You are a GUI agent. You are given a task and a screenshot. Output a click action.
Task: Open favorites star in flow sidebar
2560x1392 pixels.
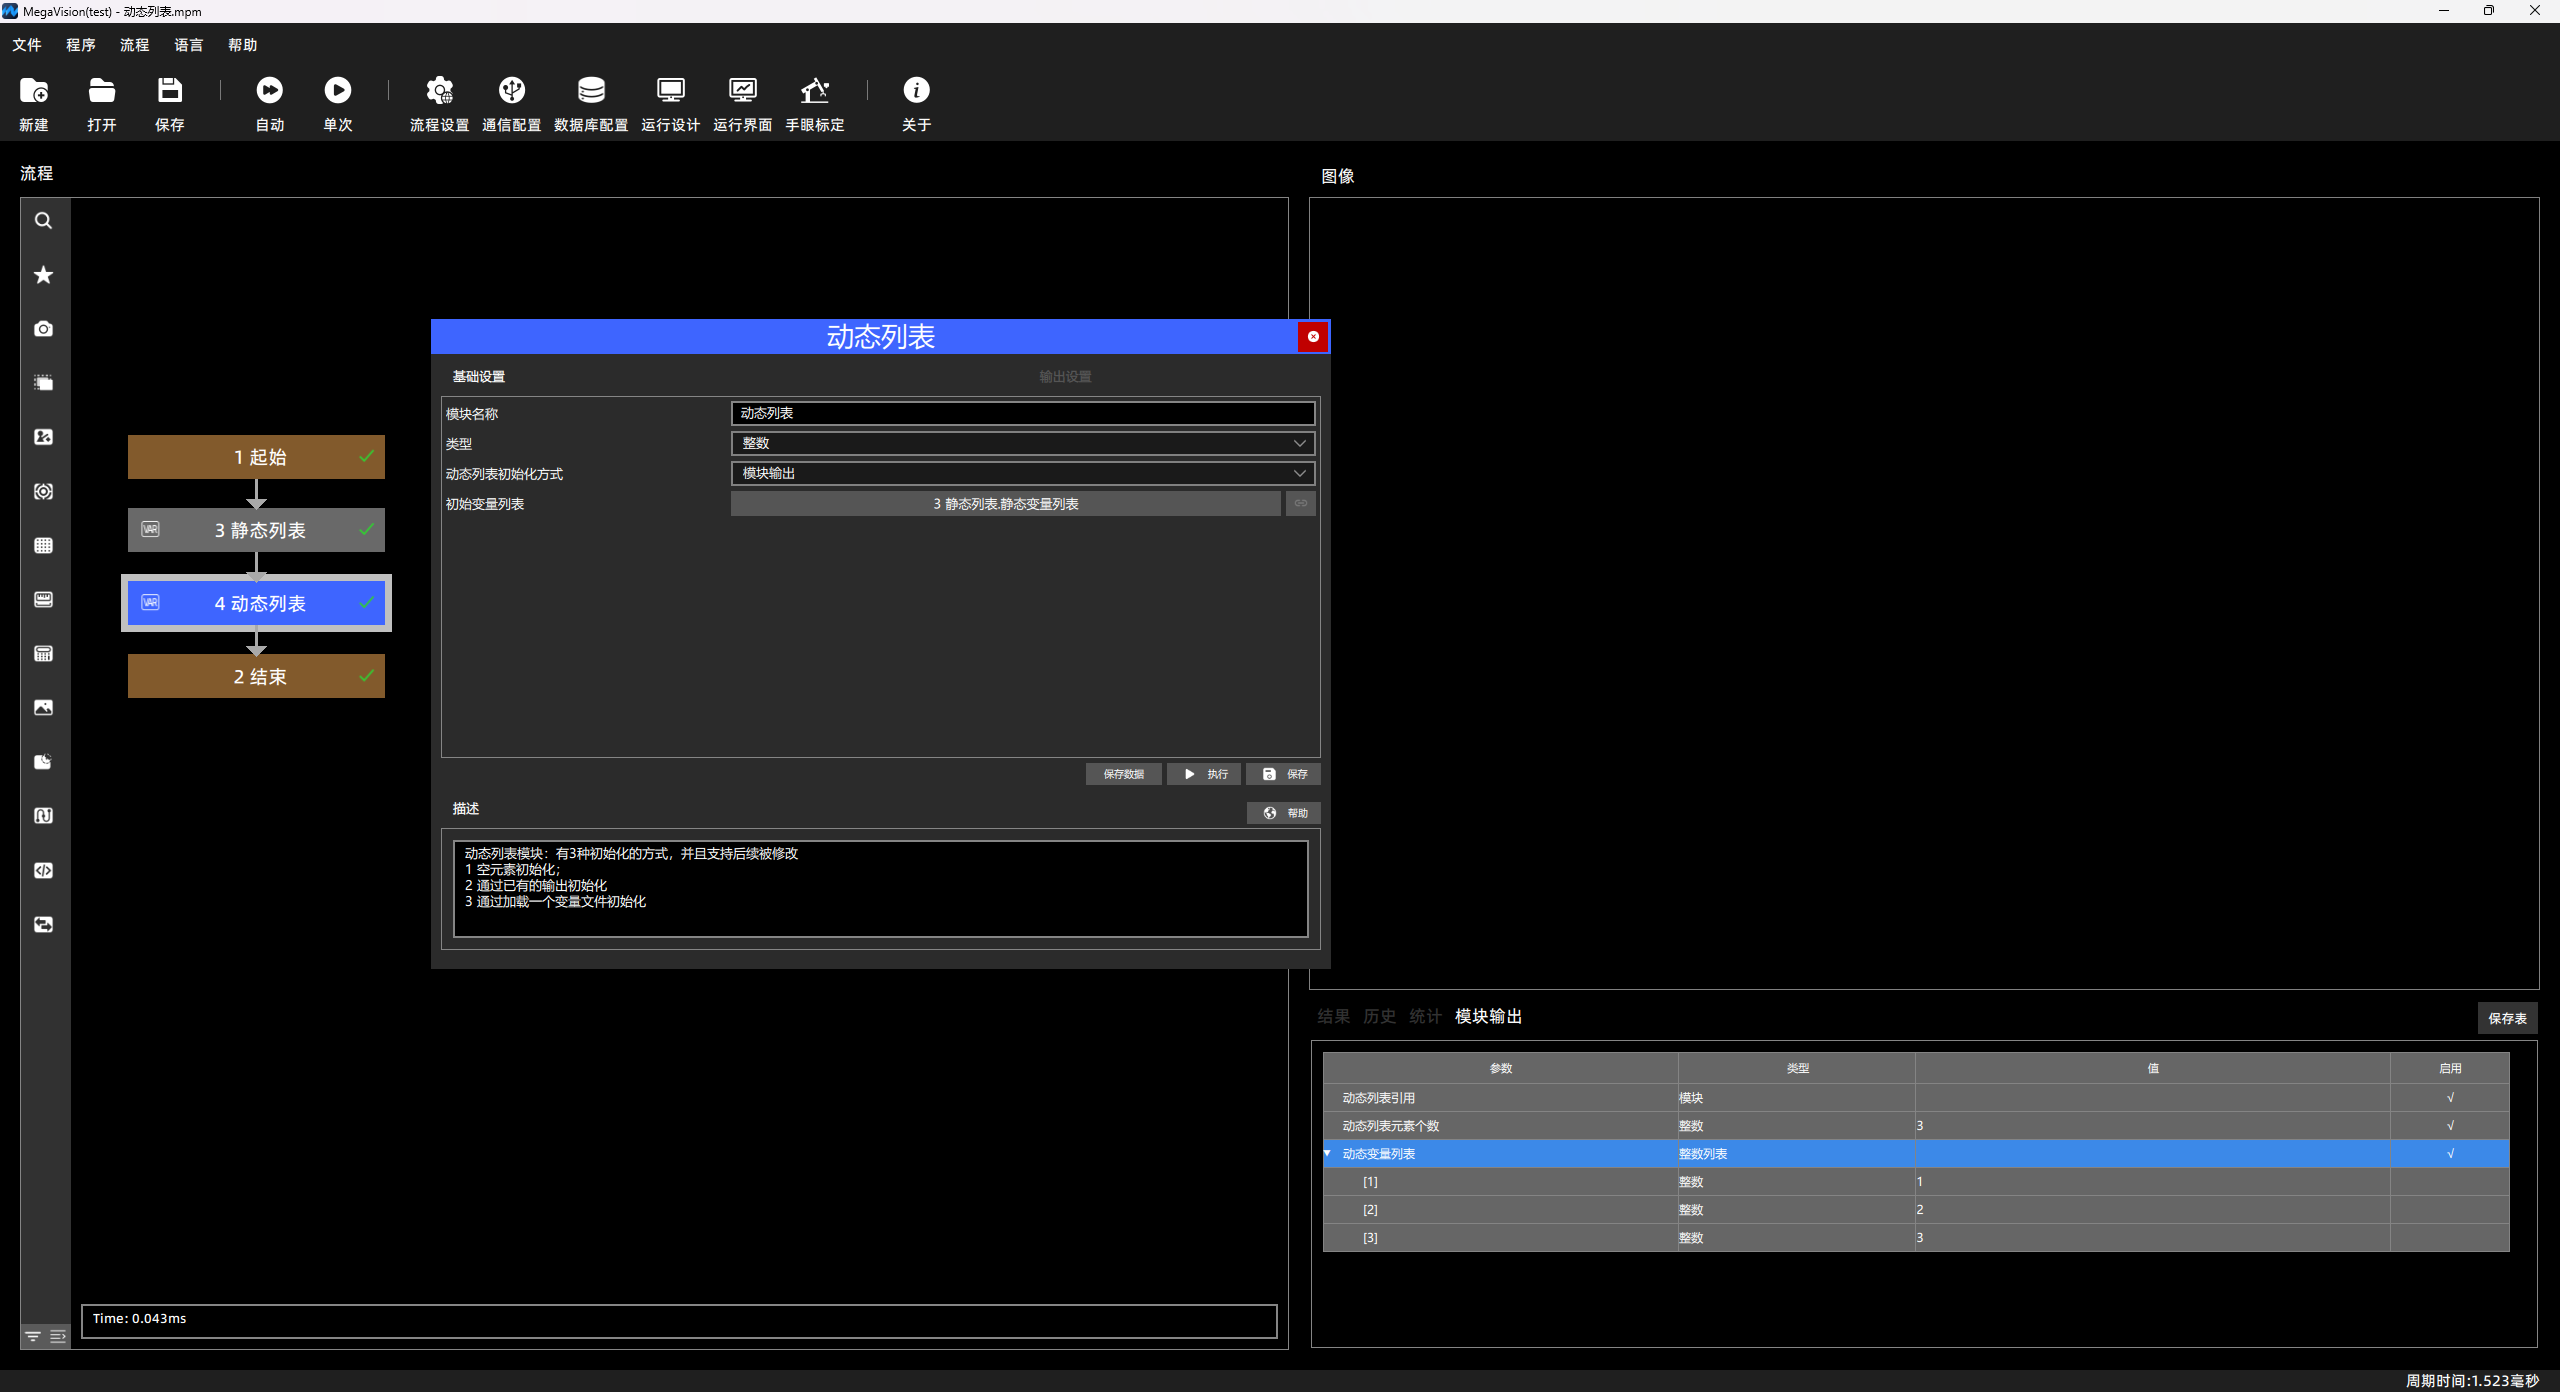43,275
